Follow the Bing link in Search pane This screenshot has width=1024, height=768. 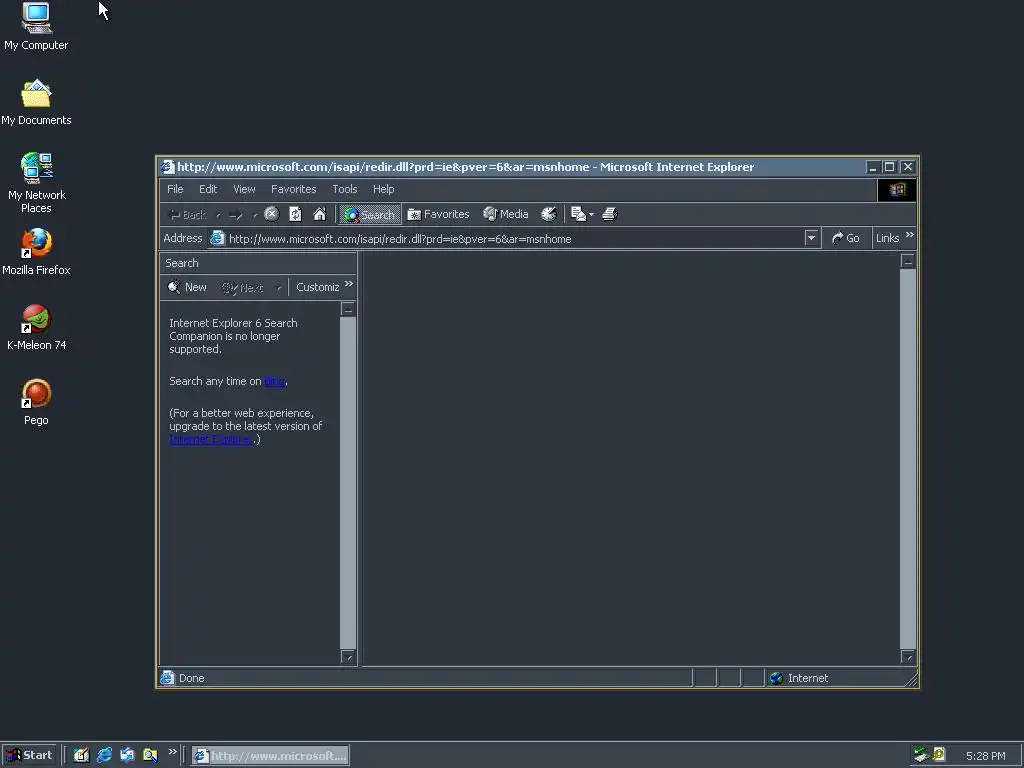[274, 381]
